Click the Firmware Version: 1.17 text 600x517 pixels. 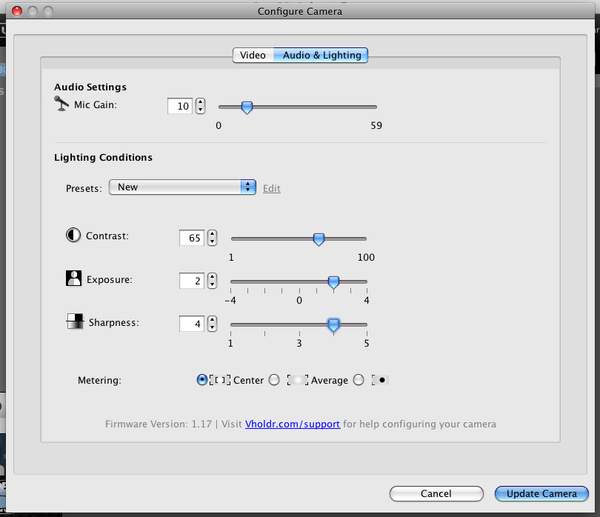pos(158,424)
